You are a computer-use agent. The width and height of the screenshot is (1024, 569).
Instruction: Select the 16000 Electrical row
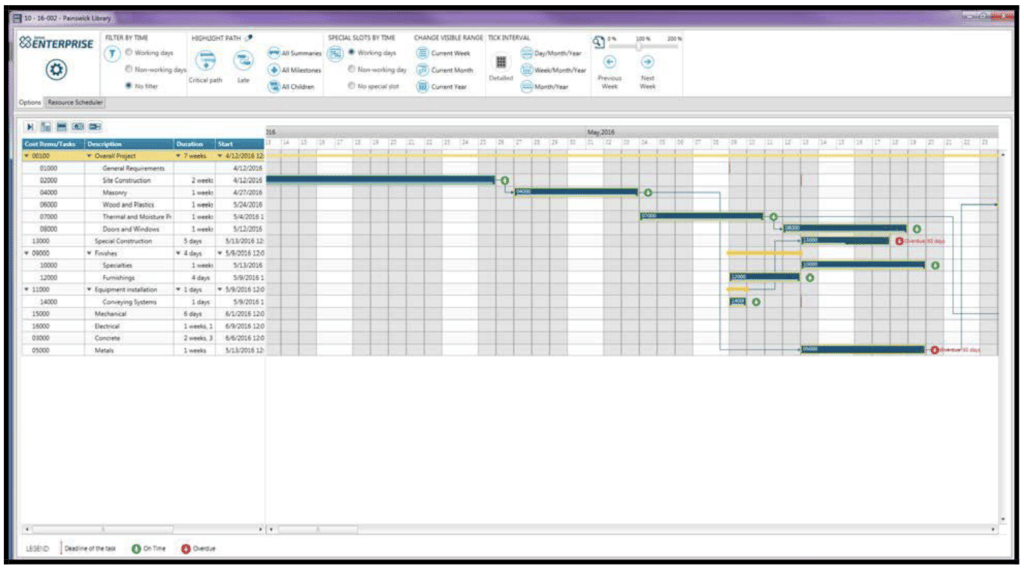point(143,326)
